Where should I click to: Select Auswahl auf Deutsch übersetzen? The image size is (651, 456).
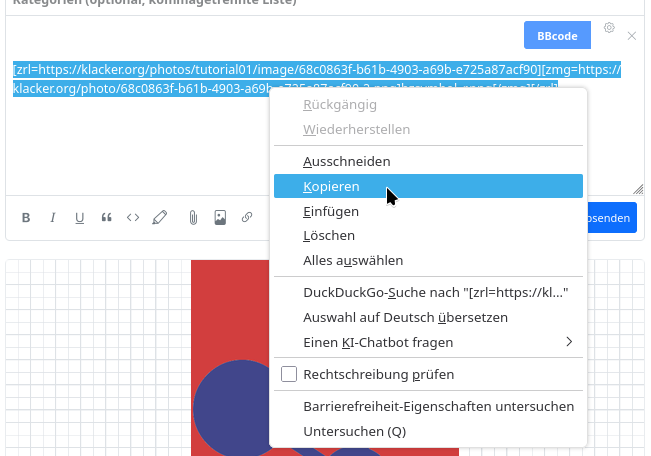[x=428, y=318]
